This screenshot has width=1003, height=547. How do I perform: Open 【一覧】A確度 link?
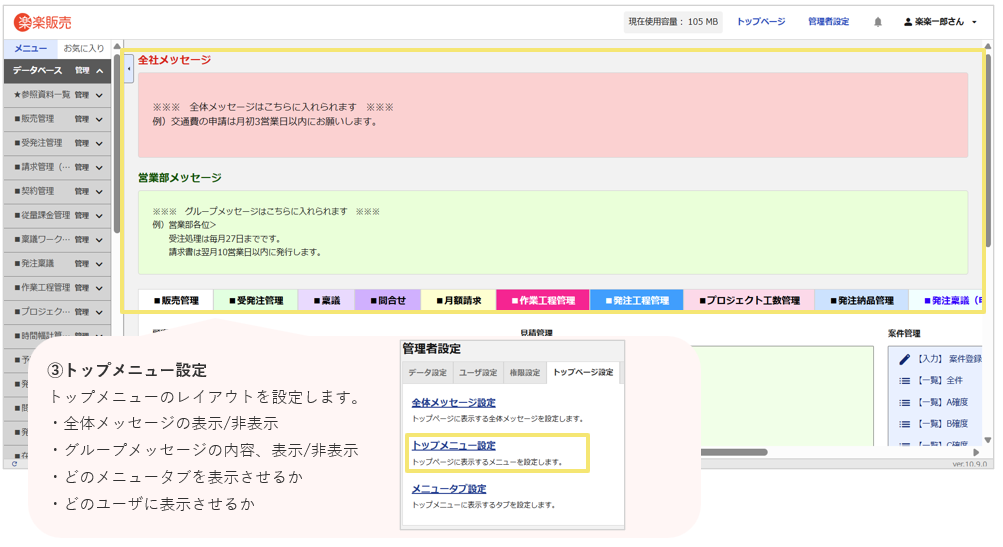[x=943, y=402]
